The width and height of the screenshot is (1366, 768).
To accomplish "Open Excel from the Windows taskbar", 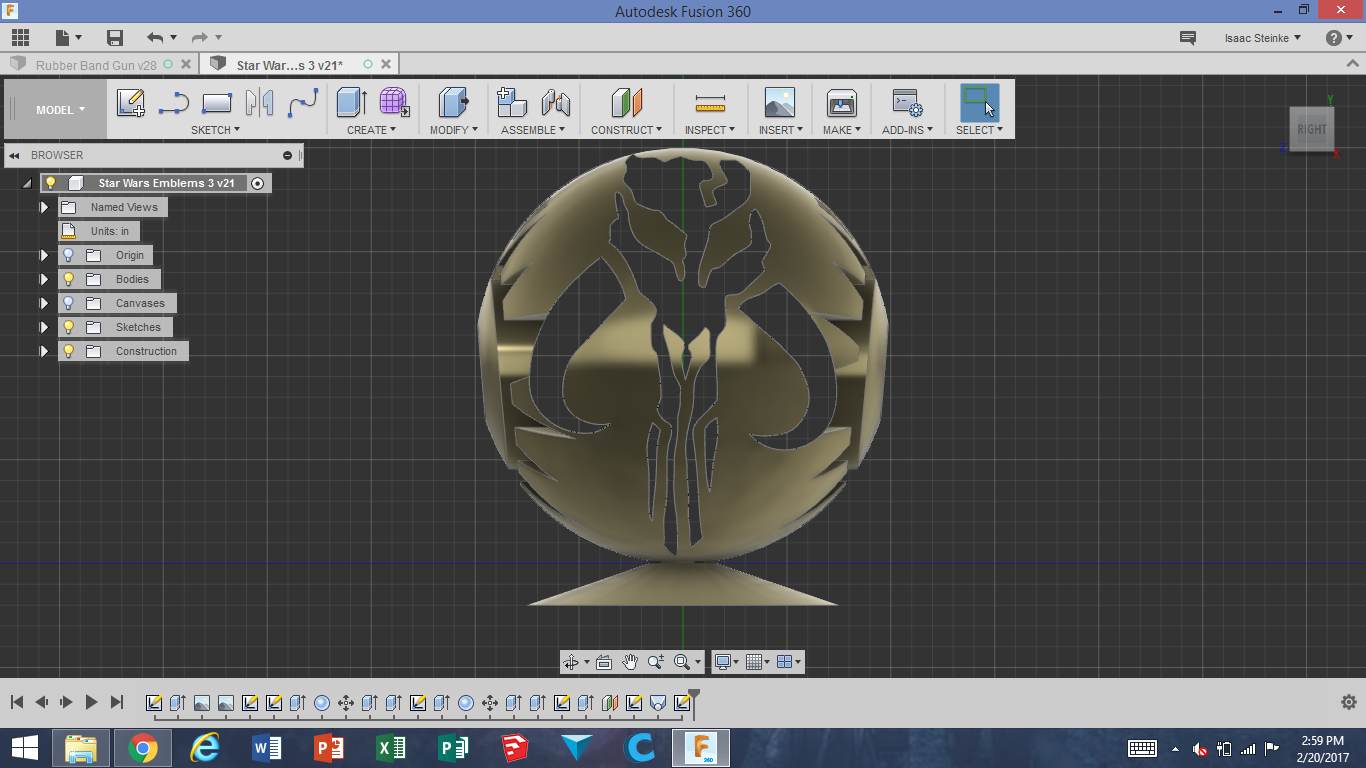I will pyautogui.click(x=391, y=748).
